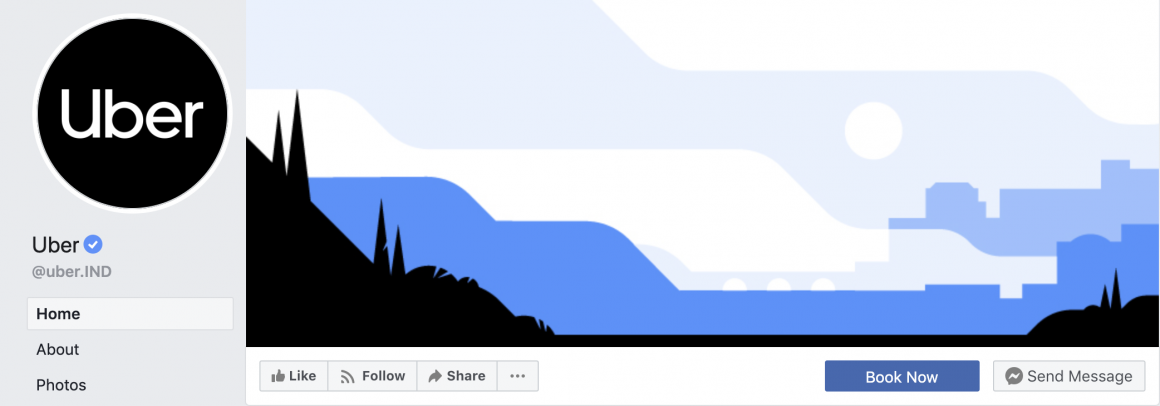Image resolution: width=1160 pixels, height=406 pixels.
Task: Go to the Photos section
Action: (x=61, y=385)
